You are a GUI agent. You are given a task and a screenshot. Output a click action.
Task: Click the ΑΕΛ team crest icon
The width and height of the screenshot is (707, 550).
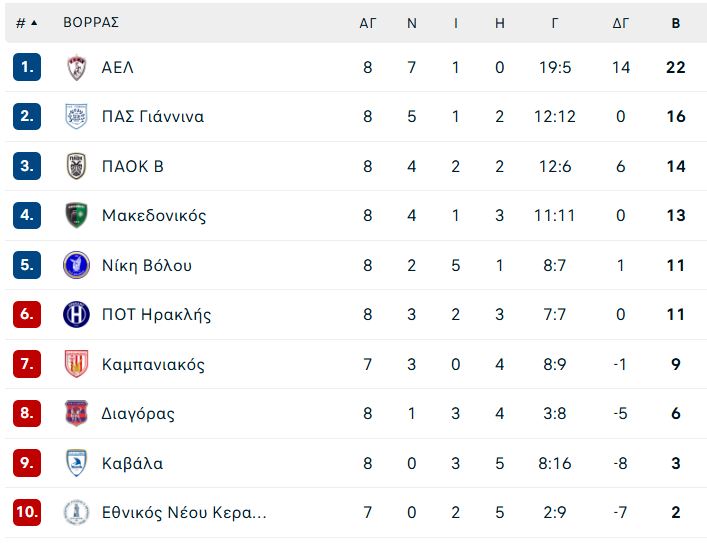tap(76, 68)
